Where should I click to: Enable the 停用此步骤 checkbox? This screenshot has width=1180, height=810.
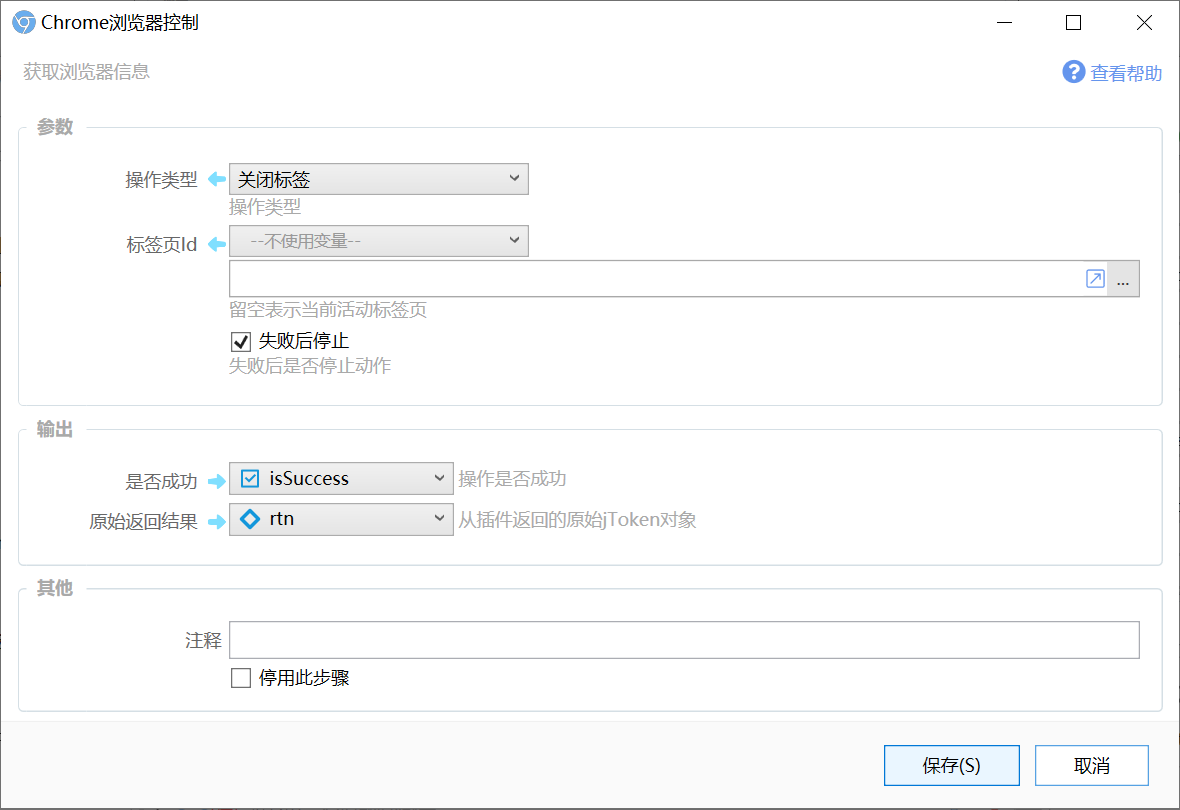click(241, 678)
